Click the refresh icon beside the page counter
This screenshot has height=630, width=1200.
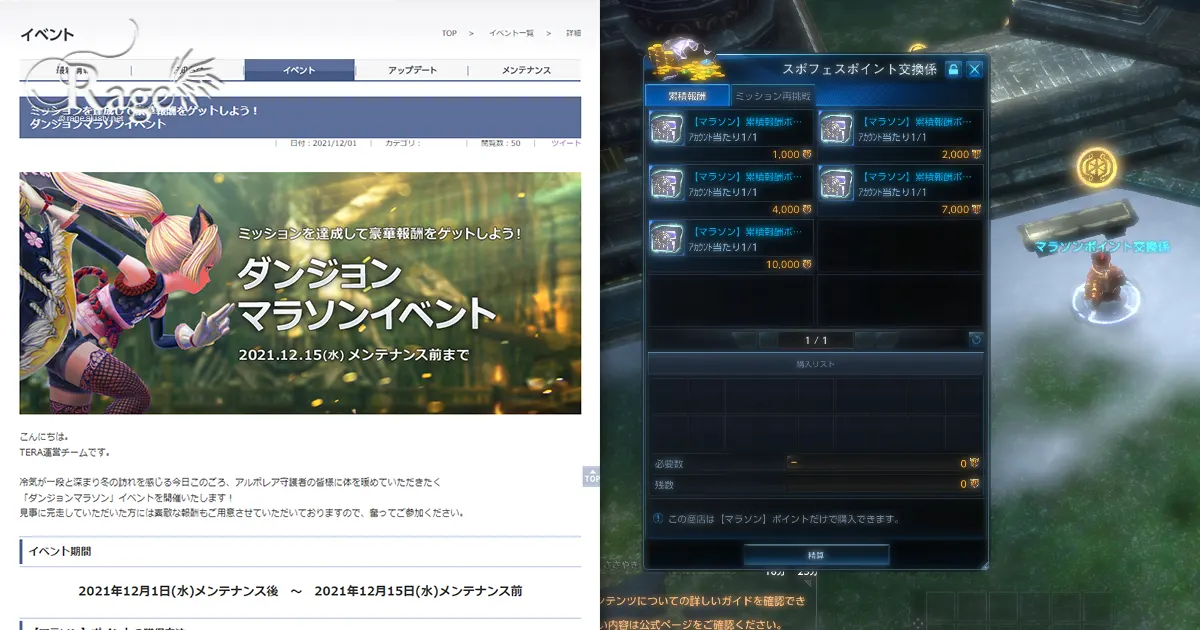tap(975, 340)
